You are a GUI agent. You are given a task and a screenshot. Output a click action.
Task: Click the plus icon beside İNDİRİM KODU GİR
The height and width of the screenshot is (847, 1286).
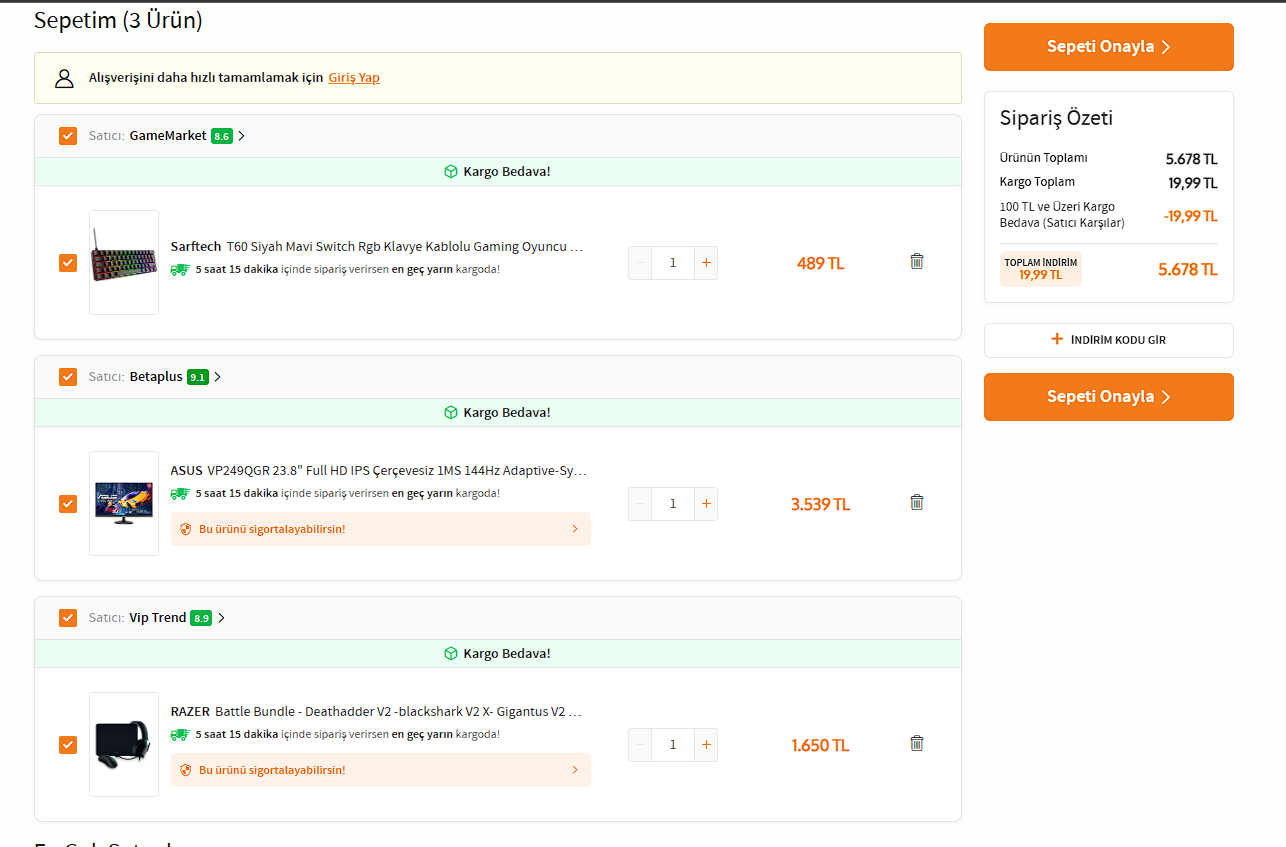(x=1057, y=340)
